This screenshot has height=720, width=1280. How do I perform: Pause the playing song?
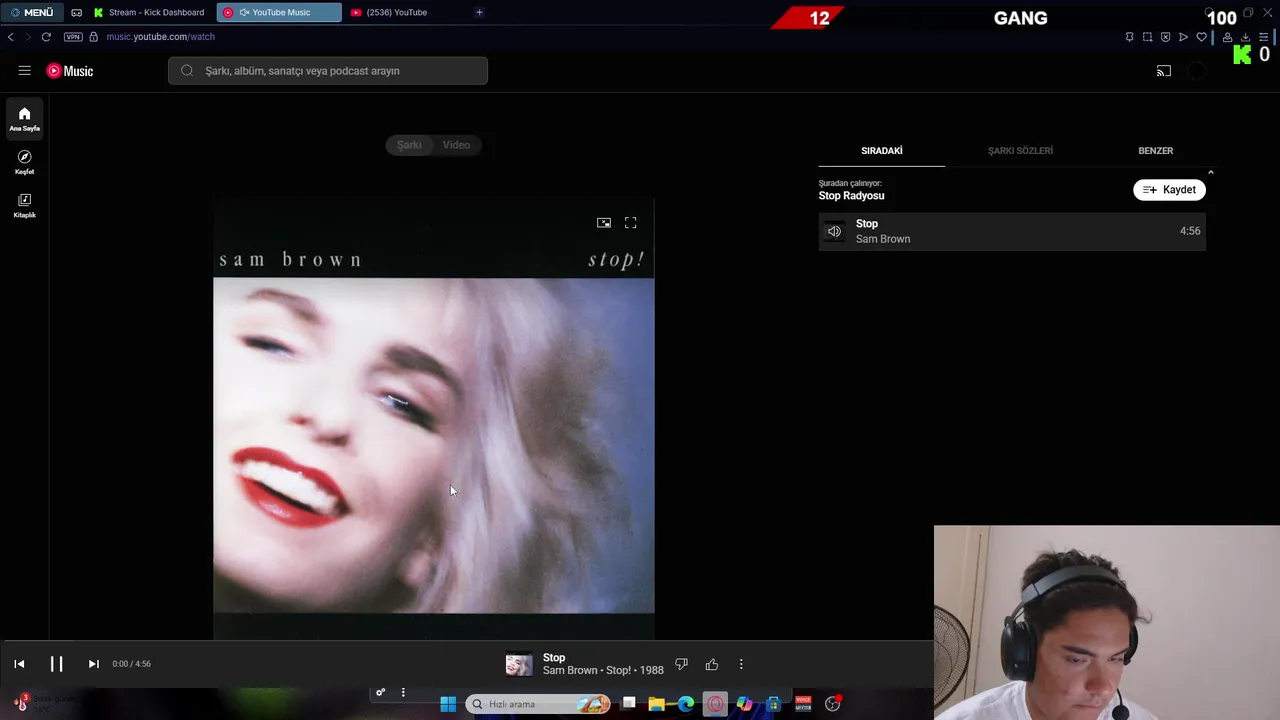click(56, 664)
